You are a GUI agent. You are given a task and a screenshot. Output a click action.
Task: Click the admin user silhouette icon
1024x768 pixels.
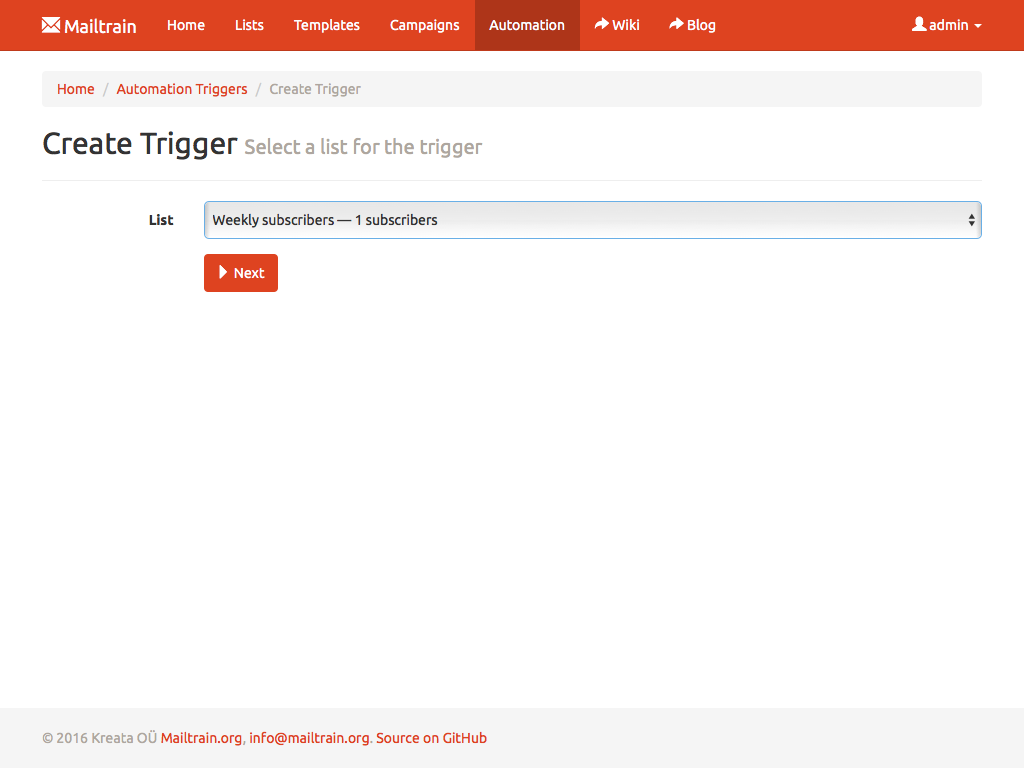coord(919,24)
